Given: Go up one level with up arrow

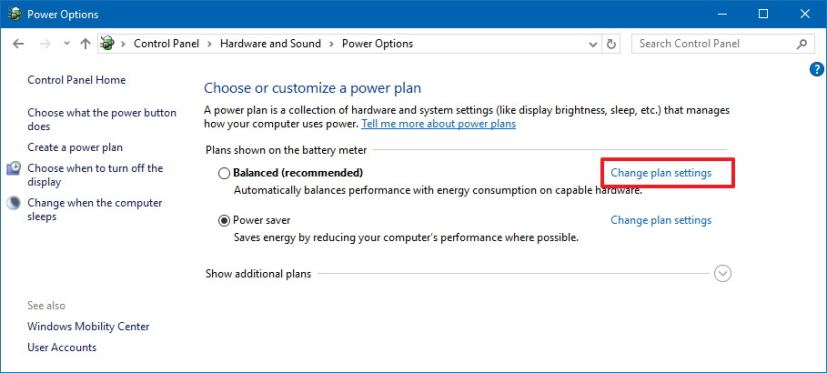Looking at the screenshot, I should [x=85, y=44].
